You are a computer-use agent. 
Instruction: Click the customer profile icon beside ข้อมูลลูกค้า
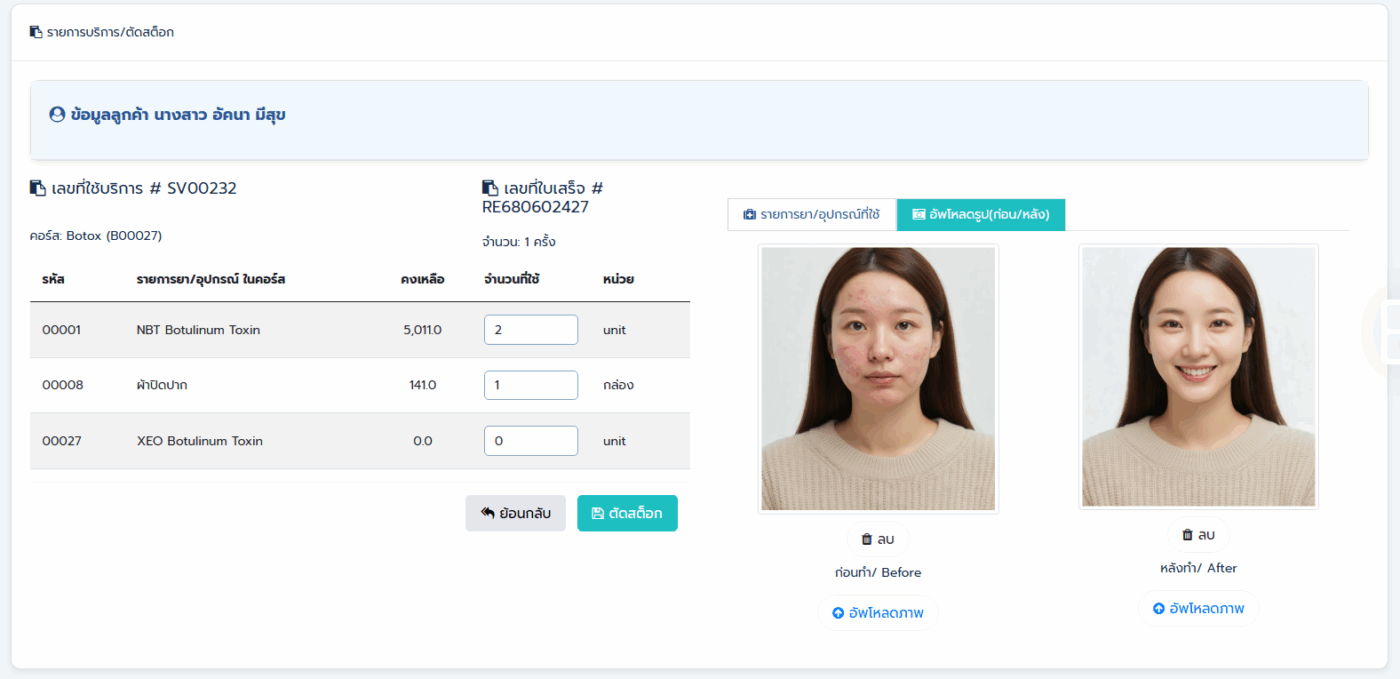(57, 115)
